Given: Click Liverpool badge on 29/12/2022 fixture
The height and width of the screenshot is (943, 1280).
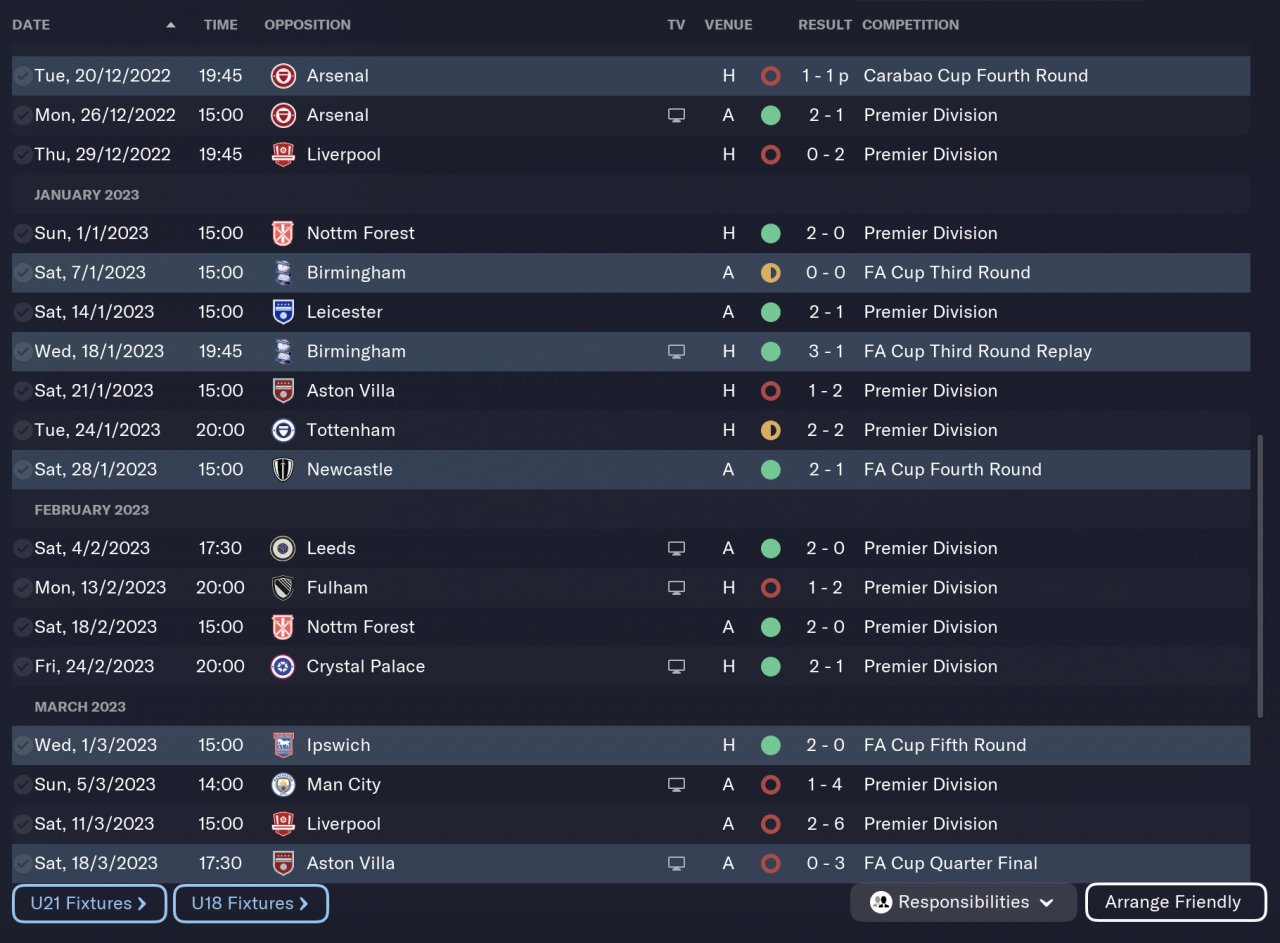Looking at the screenshot, I should [x=283, y=155].
